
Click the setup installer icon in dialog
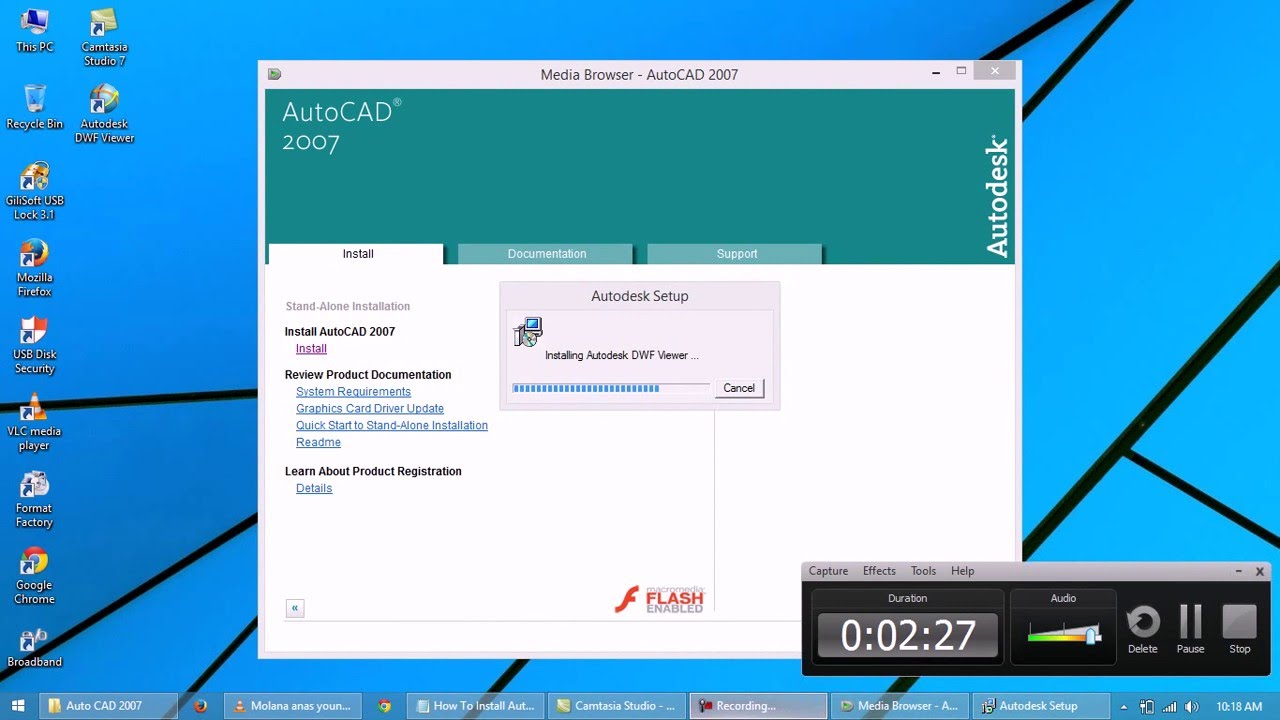coord(527,332)
